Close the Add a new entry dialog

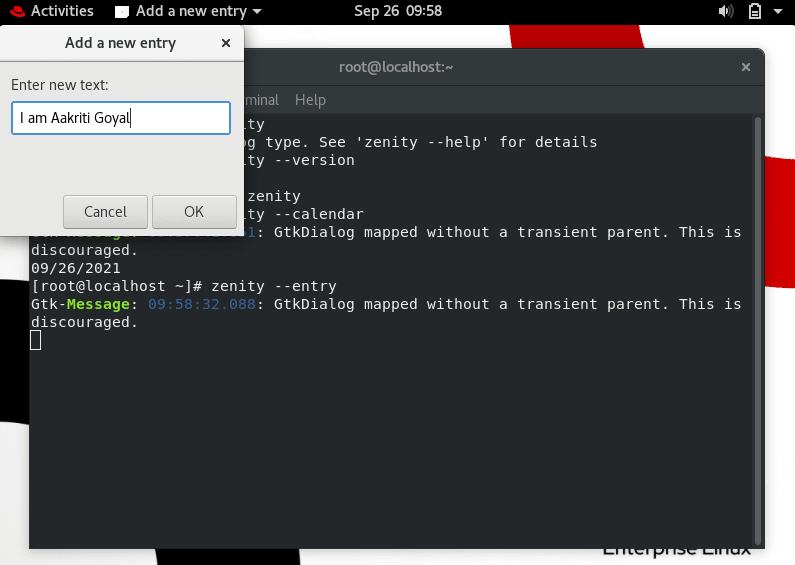click(x=226, y=43)
